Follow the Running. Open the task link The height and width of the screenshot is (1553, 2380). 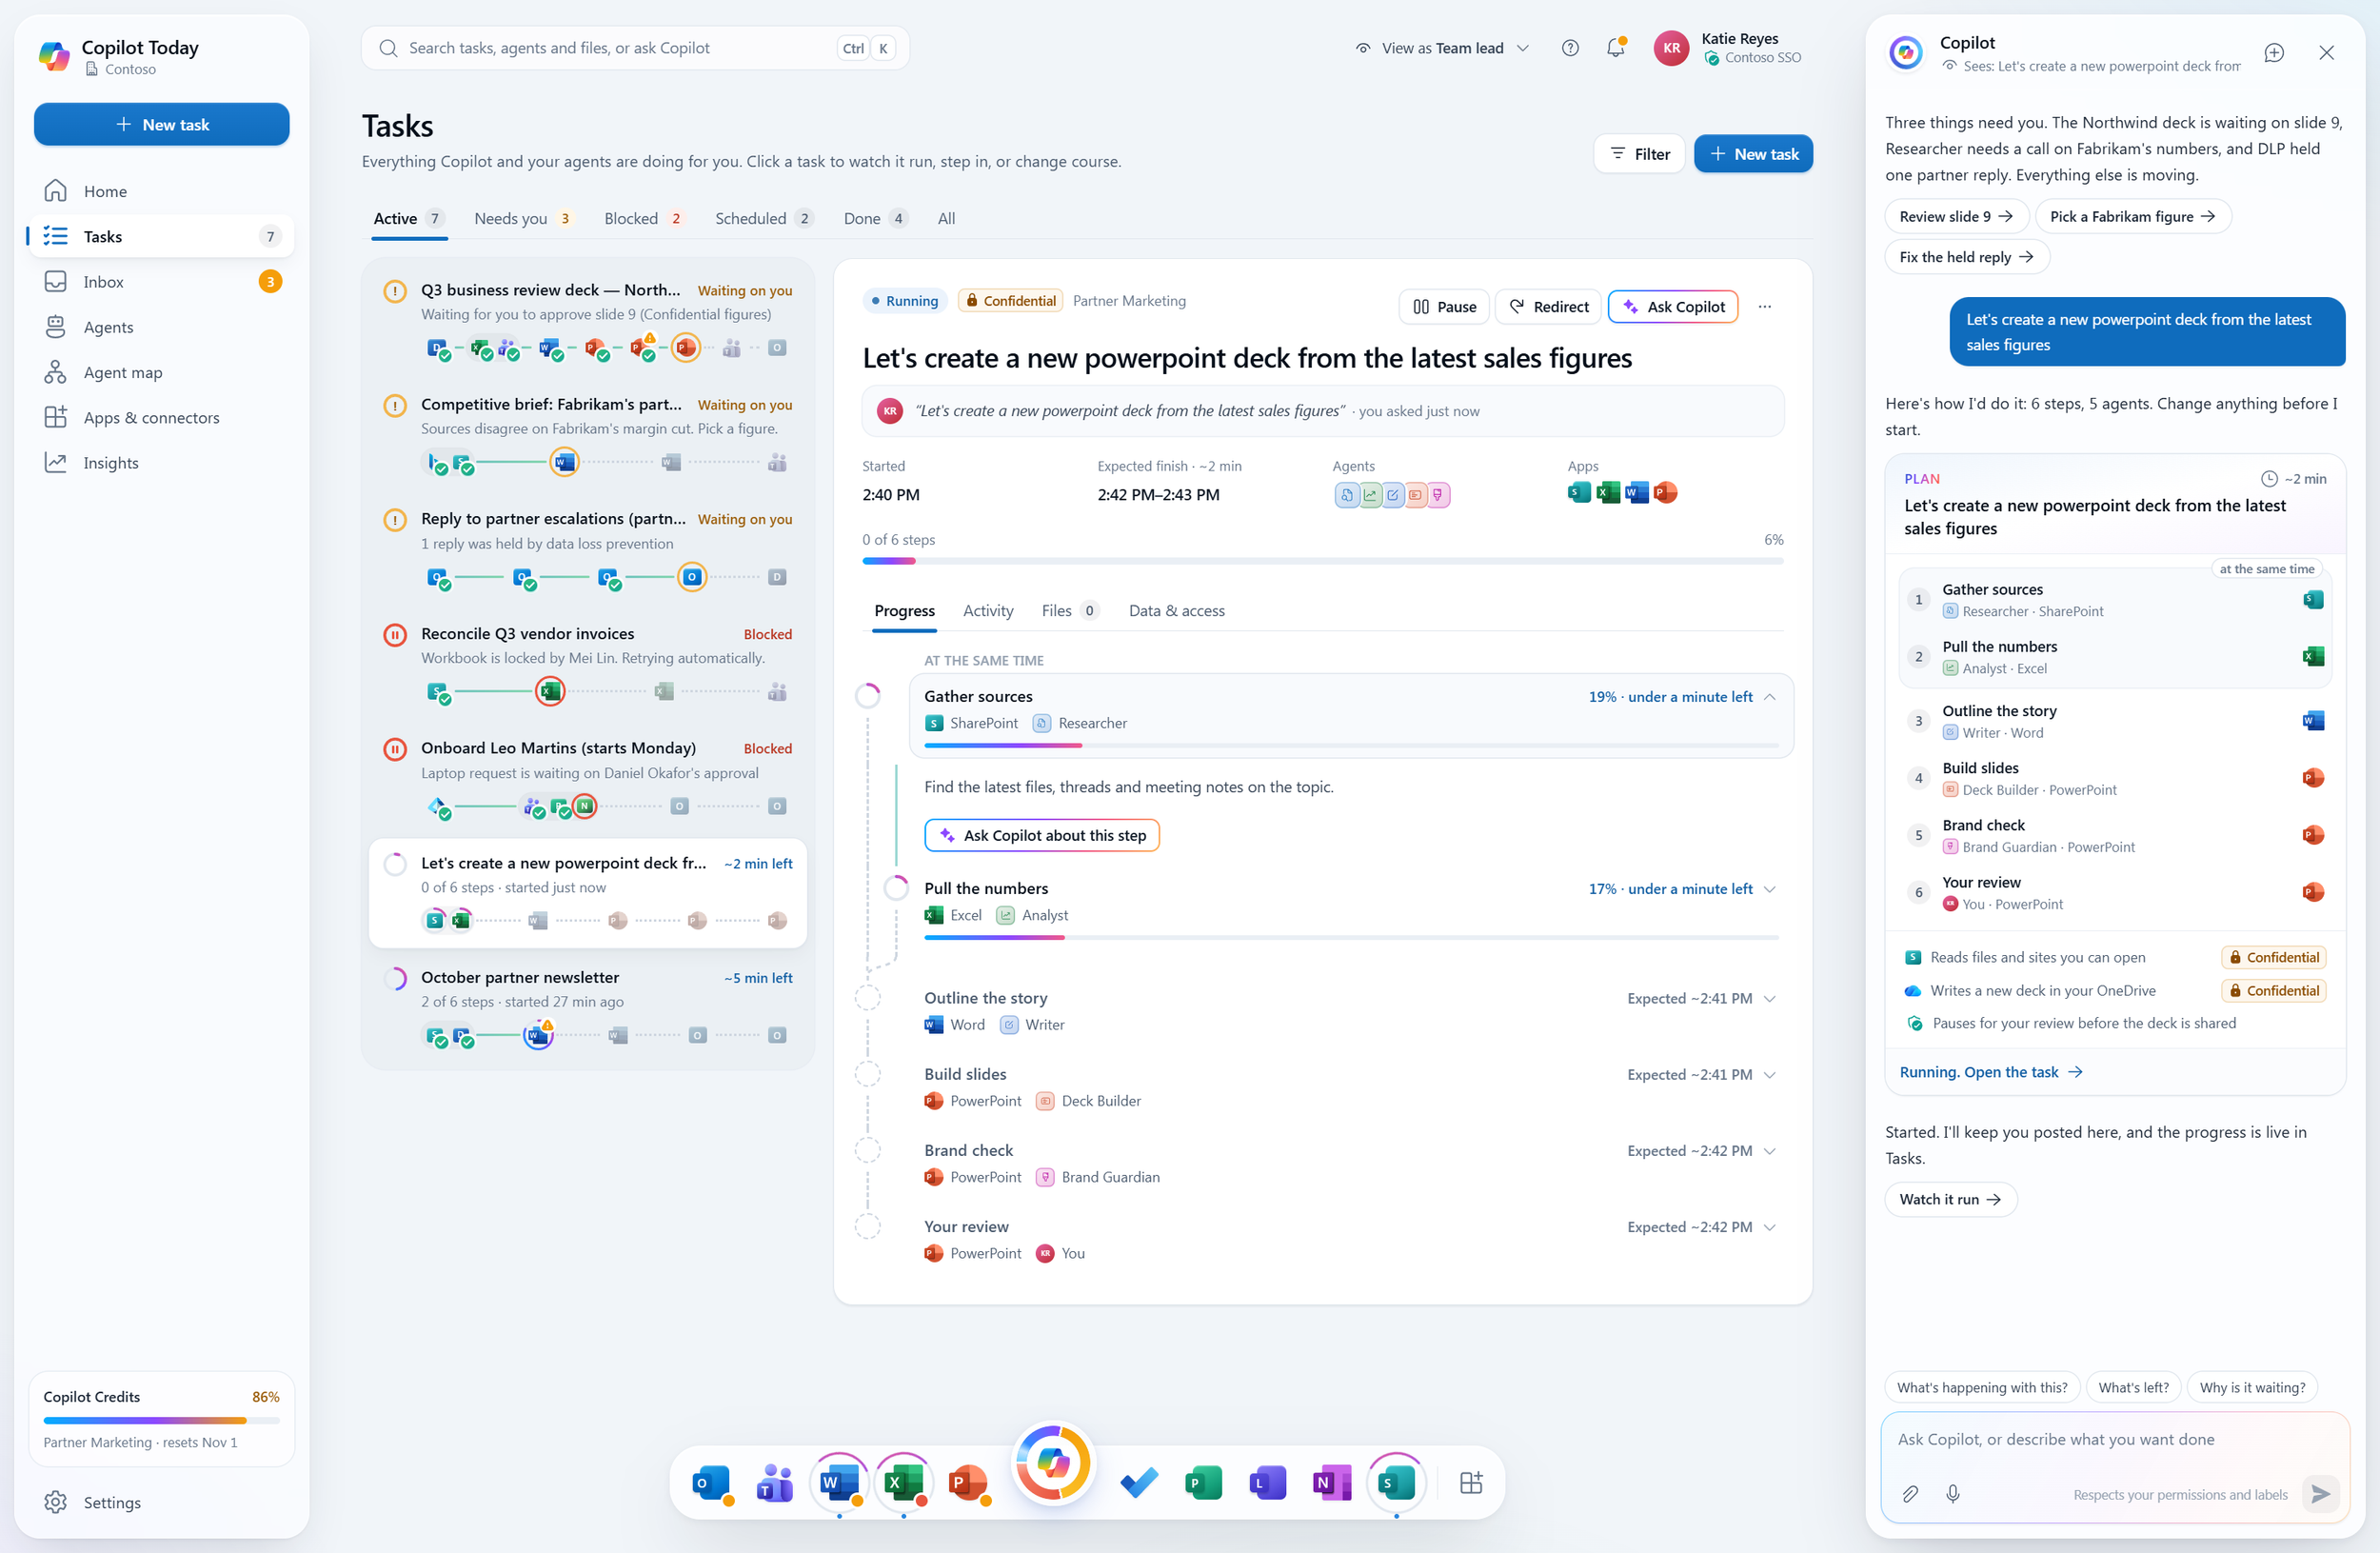click(x=1990, y=1072)
